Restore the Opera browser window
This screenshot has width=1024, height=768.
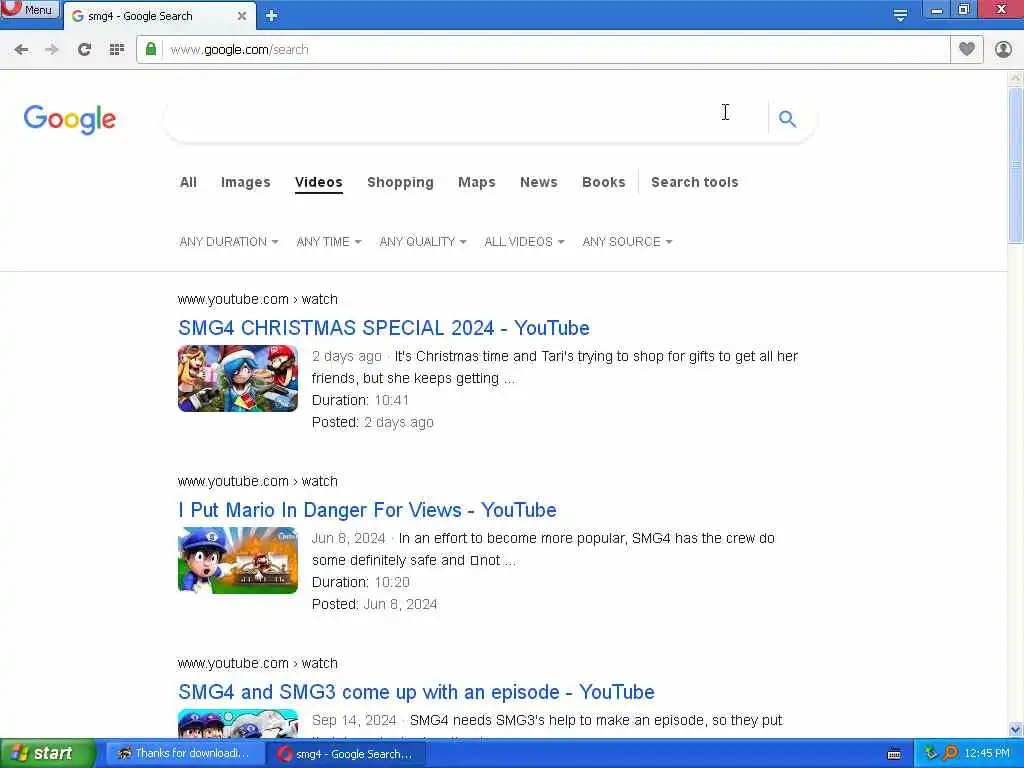coord(964,10)
